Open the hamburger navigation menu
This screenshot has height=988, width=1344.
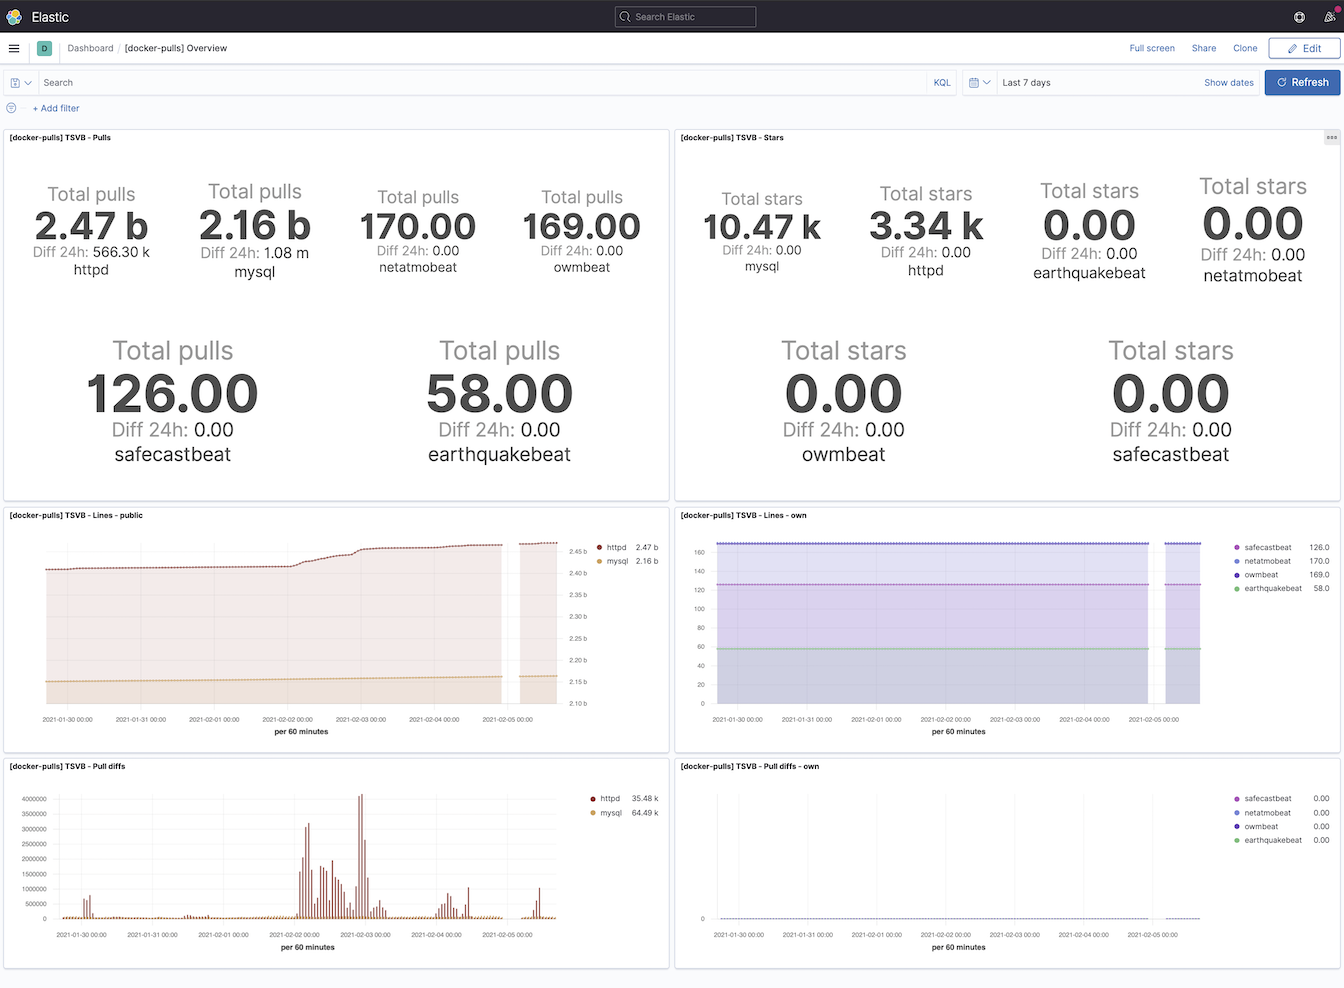click(x=14, y=48)
